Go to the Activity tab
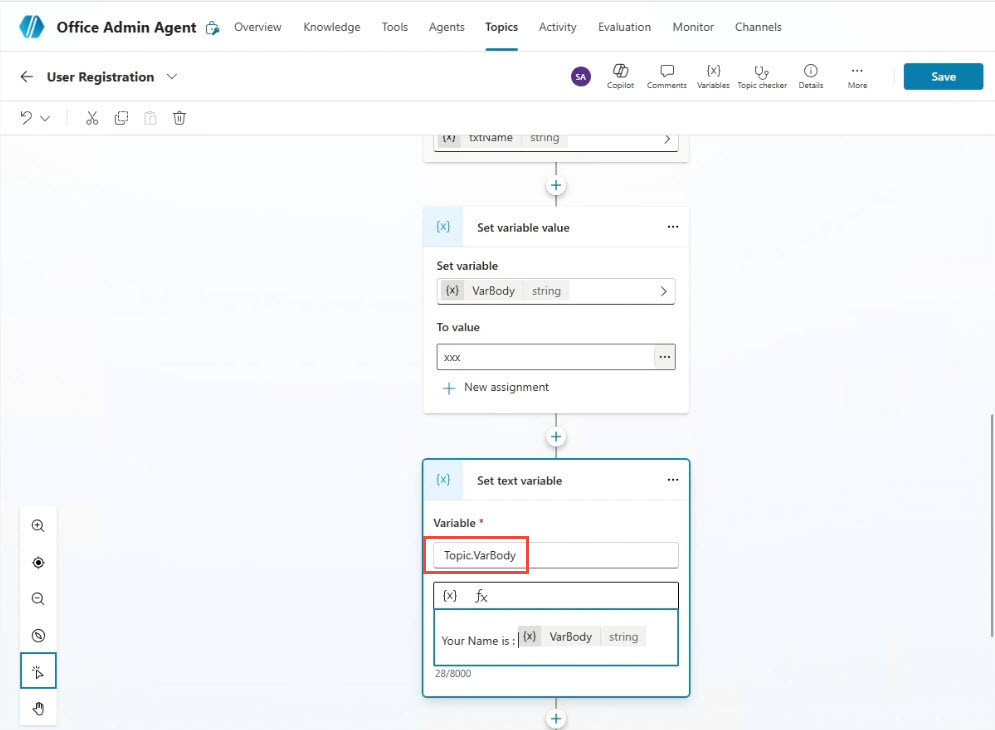 click(558, 27)
